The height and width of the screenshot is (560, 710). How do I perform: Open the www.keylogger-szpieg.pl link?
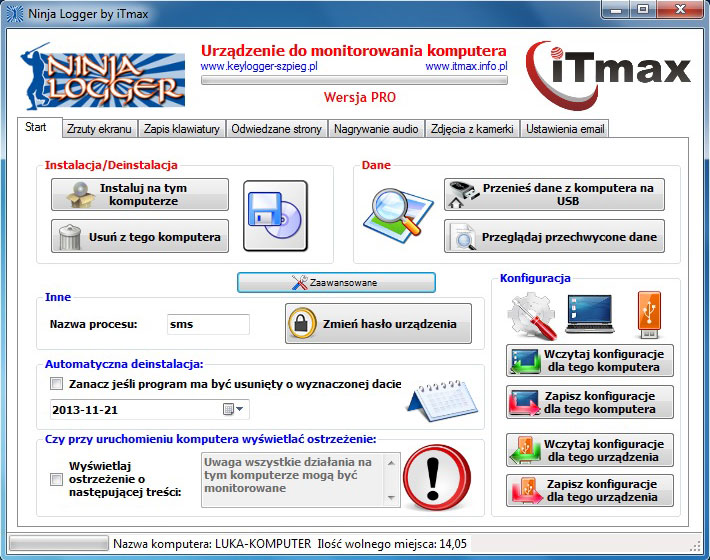click(259, 67)
